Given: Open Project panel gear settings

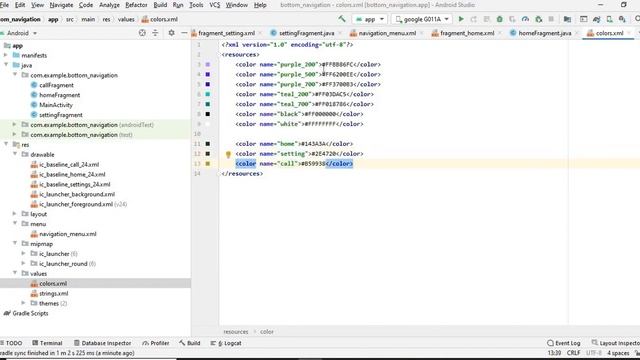Looking at the screenshot, I should click(171, 33).
